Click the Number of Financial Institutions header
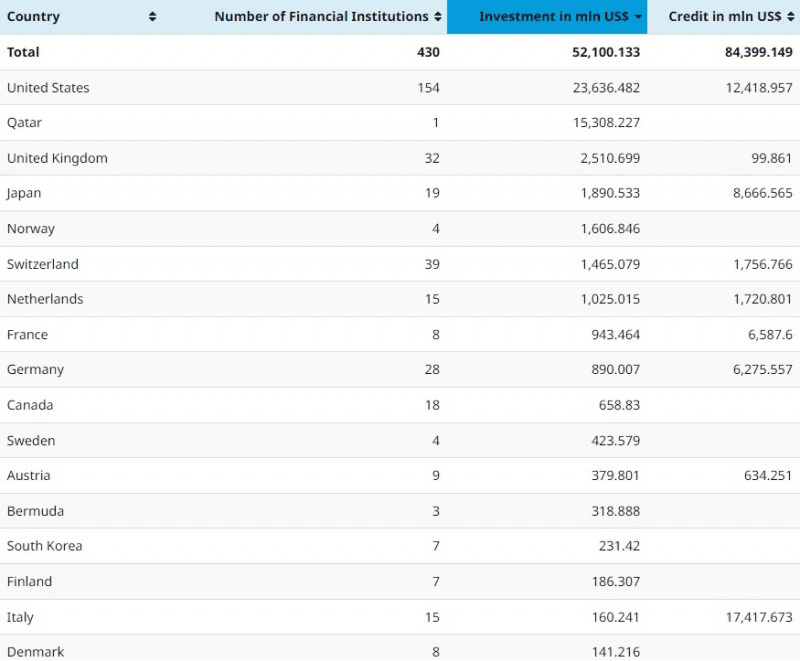 pyautogui.click(x=321, y=17)
